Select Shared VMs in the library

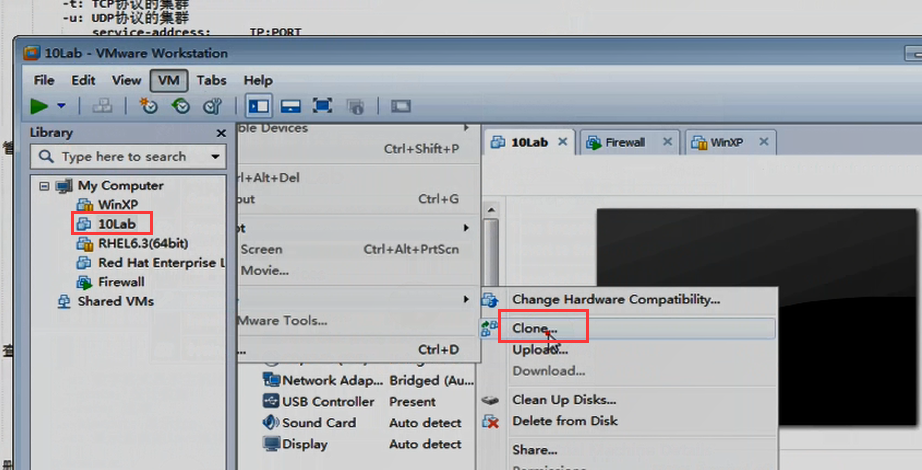tap(116, 301)
